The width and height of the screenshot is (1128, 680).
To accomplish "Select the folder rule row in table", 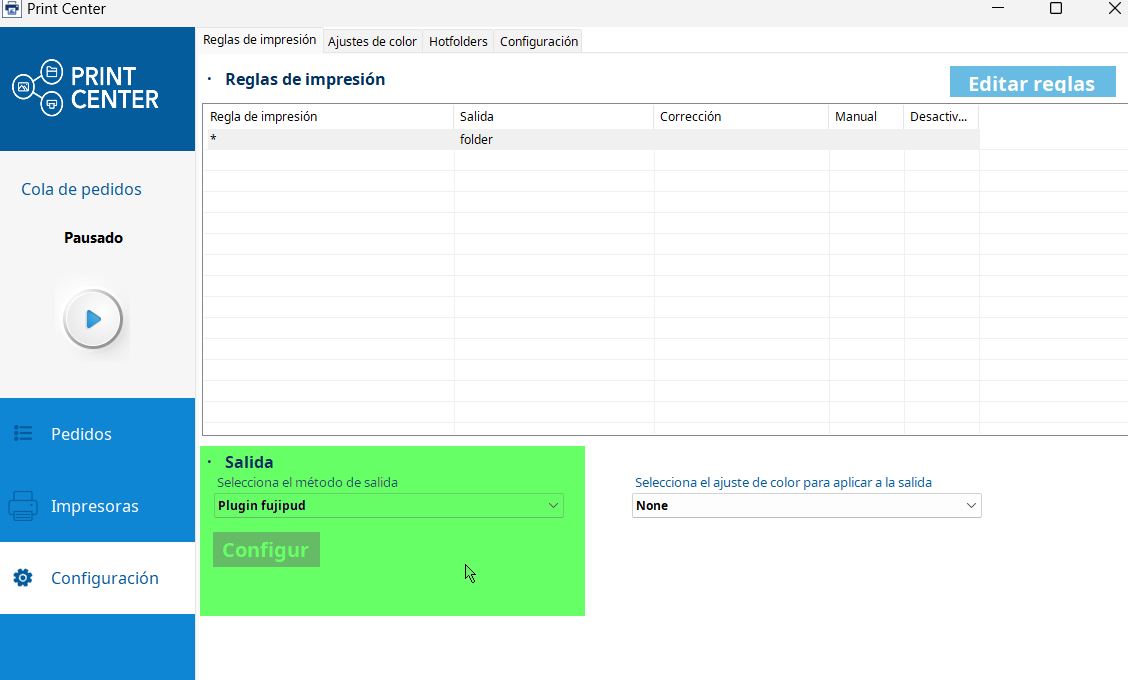I will 476,140.
